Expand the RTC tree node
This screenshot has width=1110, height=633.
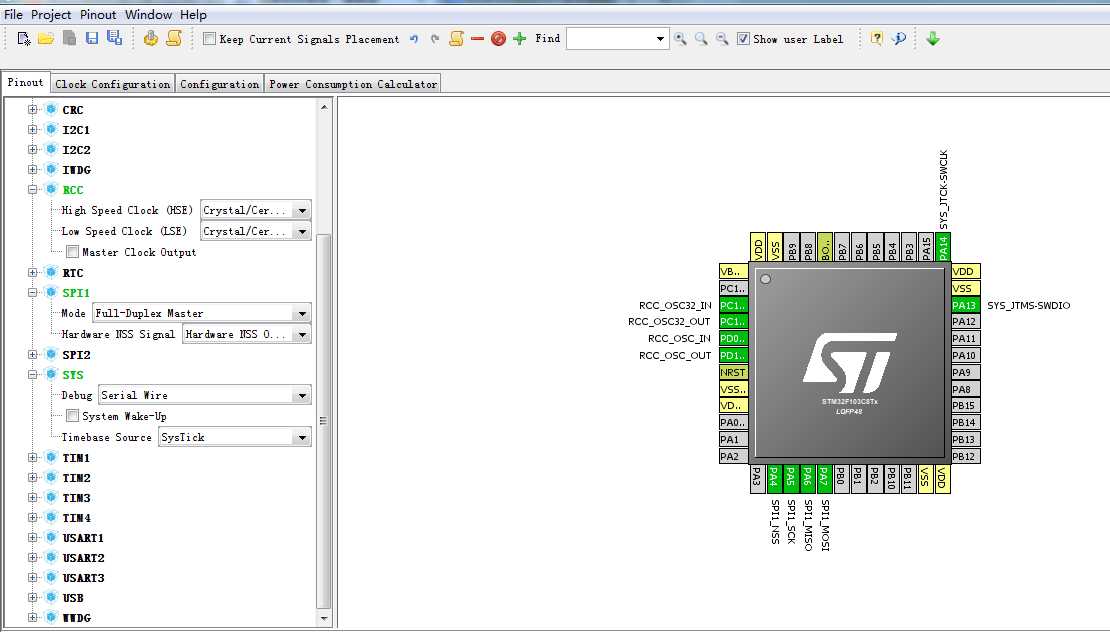click(x=33, y=273)
